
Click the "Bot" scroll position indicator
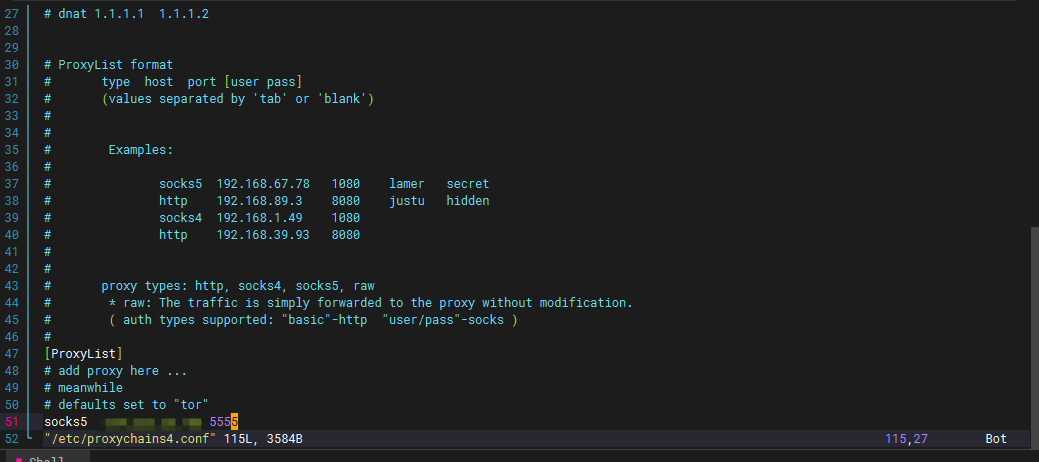click(x=996, y=439)
